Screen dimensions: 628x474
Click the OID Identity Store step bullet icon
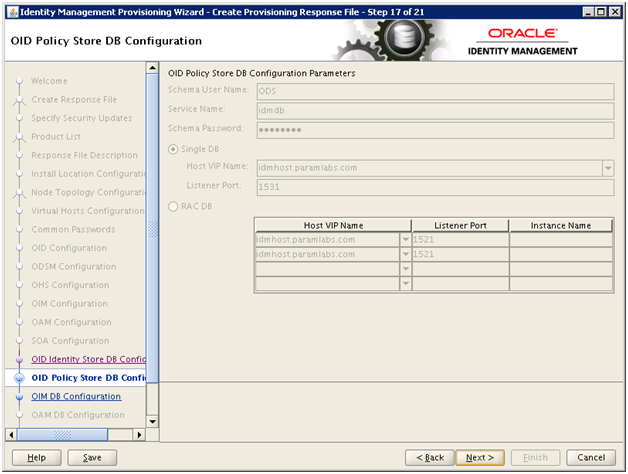point(19,359)
